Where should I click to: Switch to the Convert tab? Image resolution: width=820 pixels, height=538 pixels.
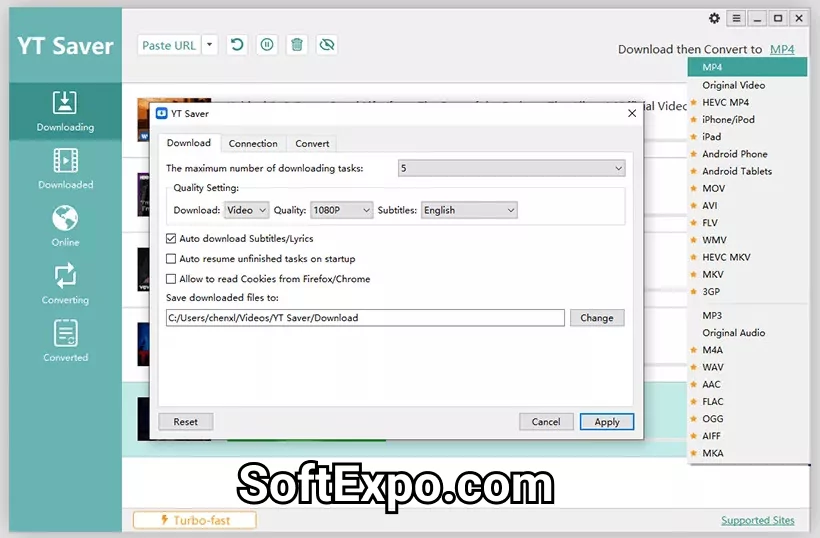click(312, 143)
